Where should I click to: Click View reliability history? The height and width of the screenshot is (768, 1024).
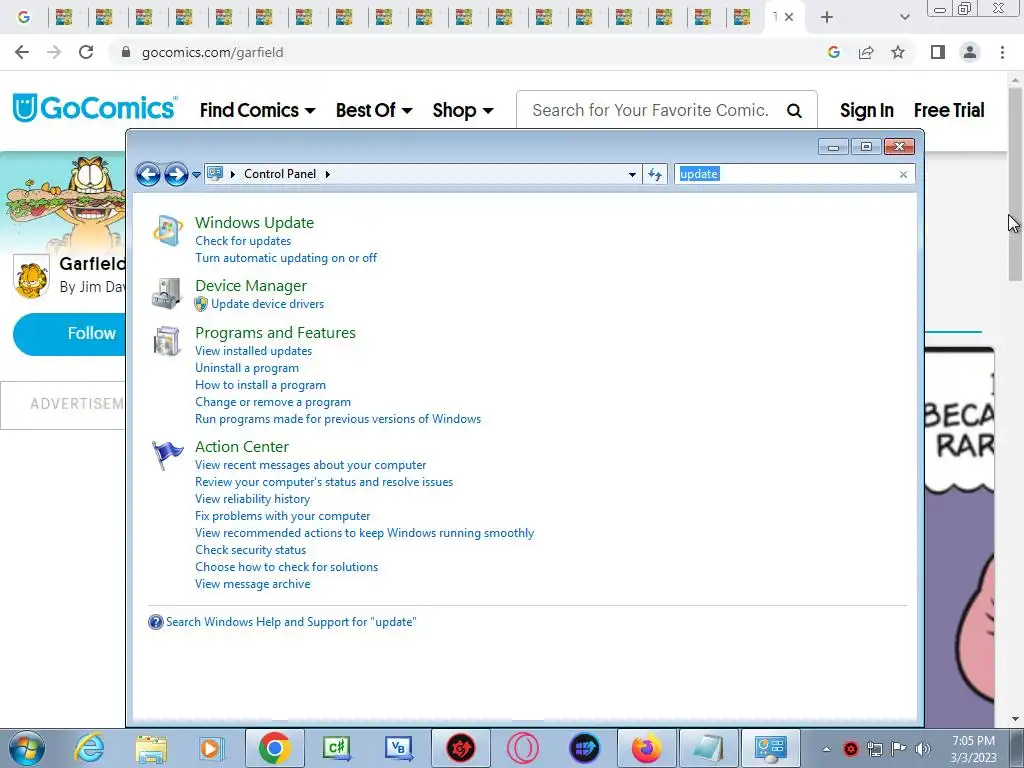tap(253, 499)
